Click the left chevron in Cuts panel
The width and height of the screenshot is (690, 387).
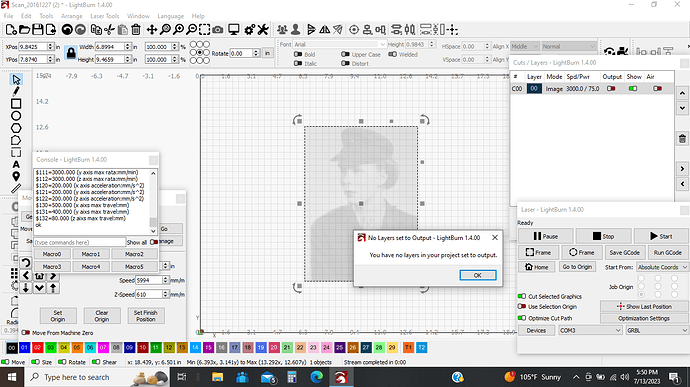tap(682, 184)
